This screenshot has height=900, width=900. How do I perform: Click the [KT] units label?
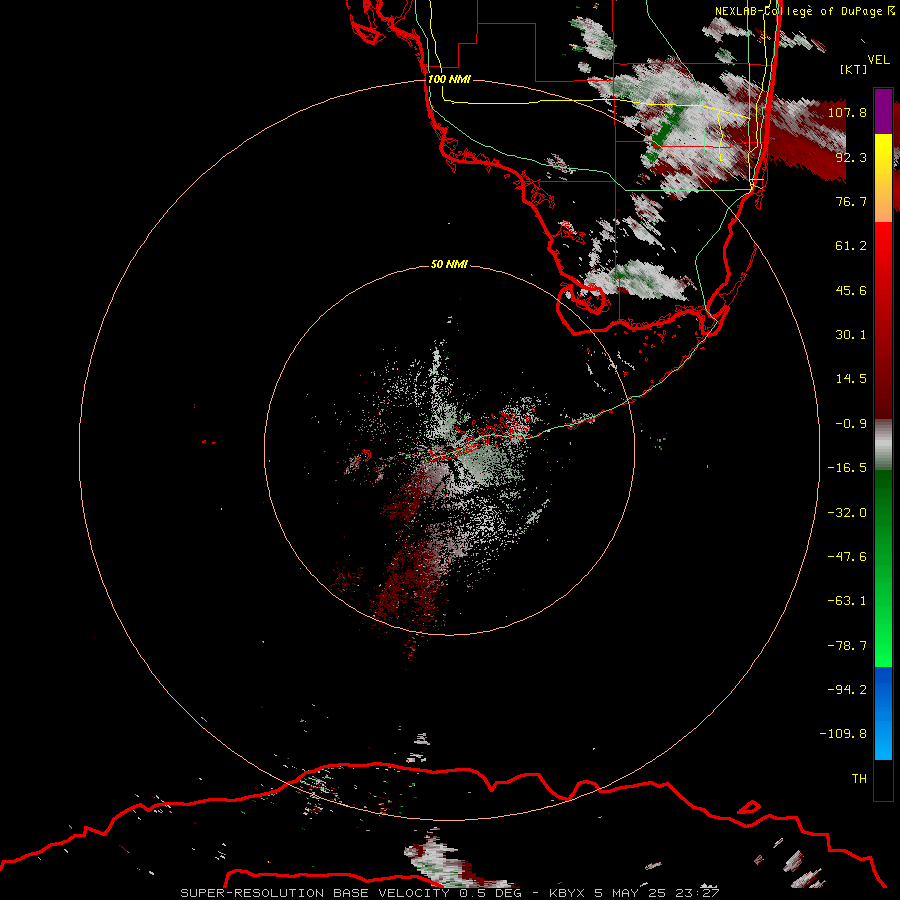[854, 69]
